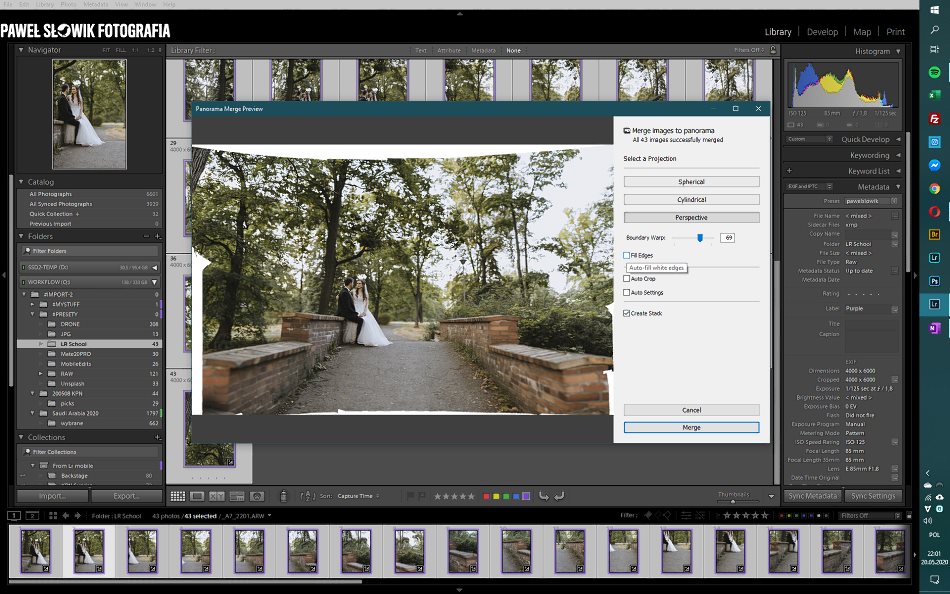950x594 pixels.
Task: Collapse the Folders panel
Action: click(21, 236)
